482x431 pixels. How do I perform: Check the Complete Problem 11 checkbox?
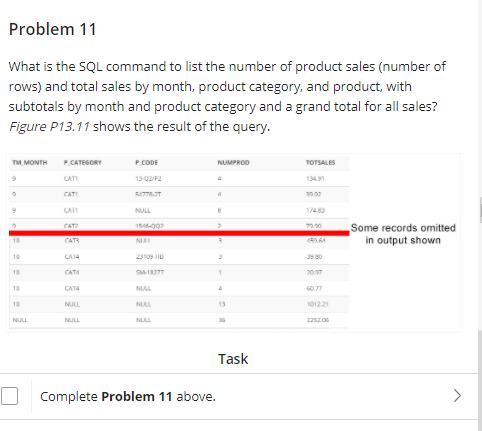9,396
